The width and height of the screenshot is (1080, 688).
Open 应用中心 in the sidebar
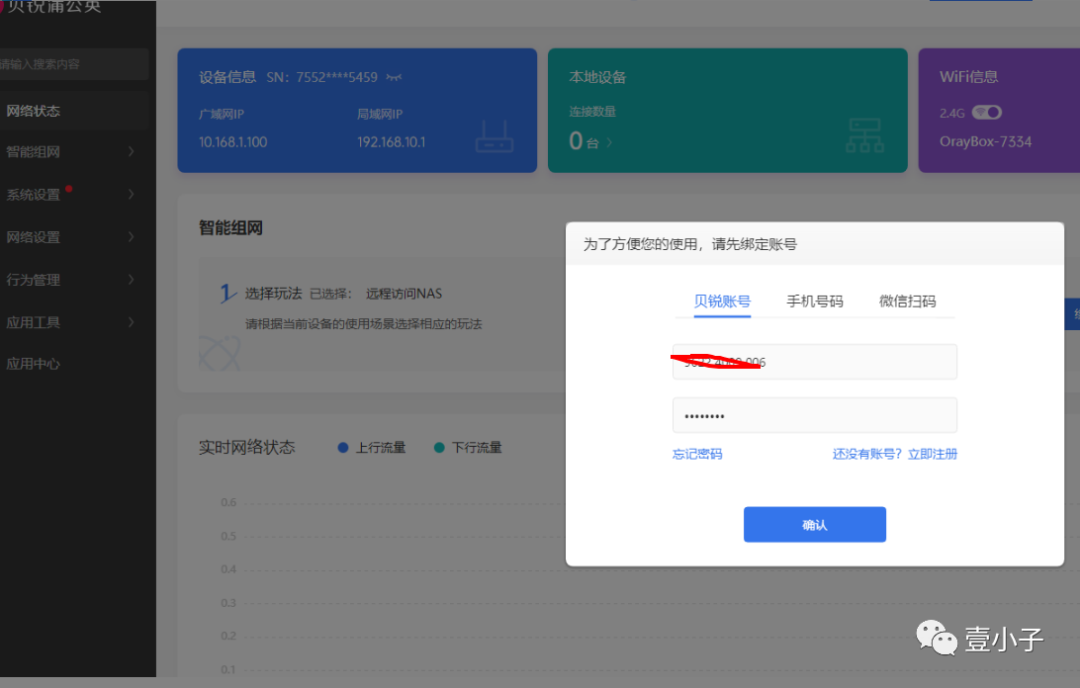coord(74,364)
